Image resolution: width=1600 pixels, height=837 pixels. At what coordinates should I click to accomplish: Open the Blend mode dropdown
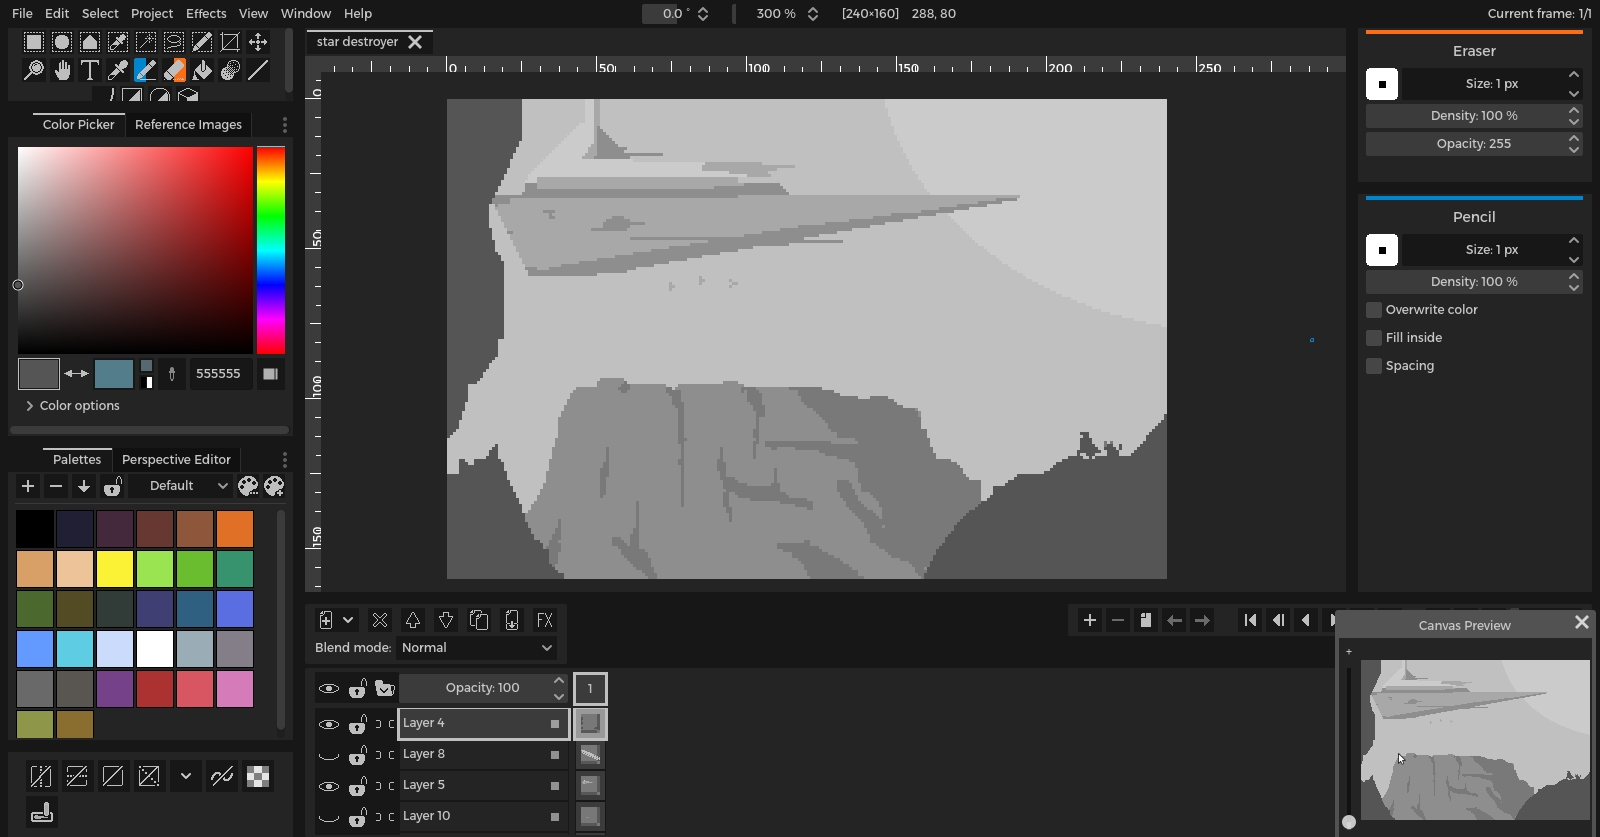point(476,648)
